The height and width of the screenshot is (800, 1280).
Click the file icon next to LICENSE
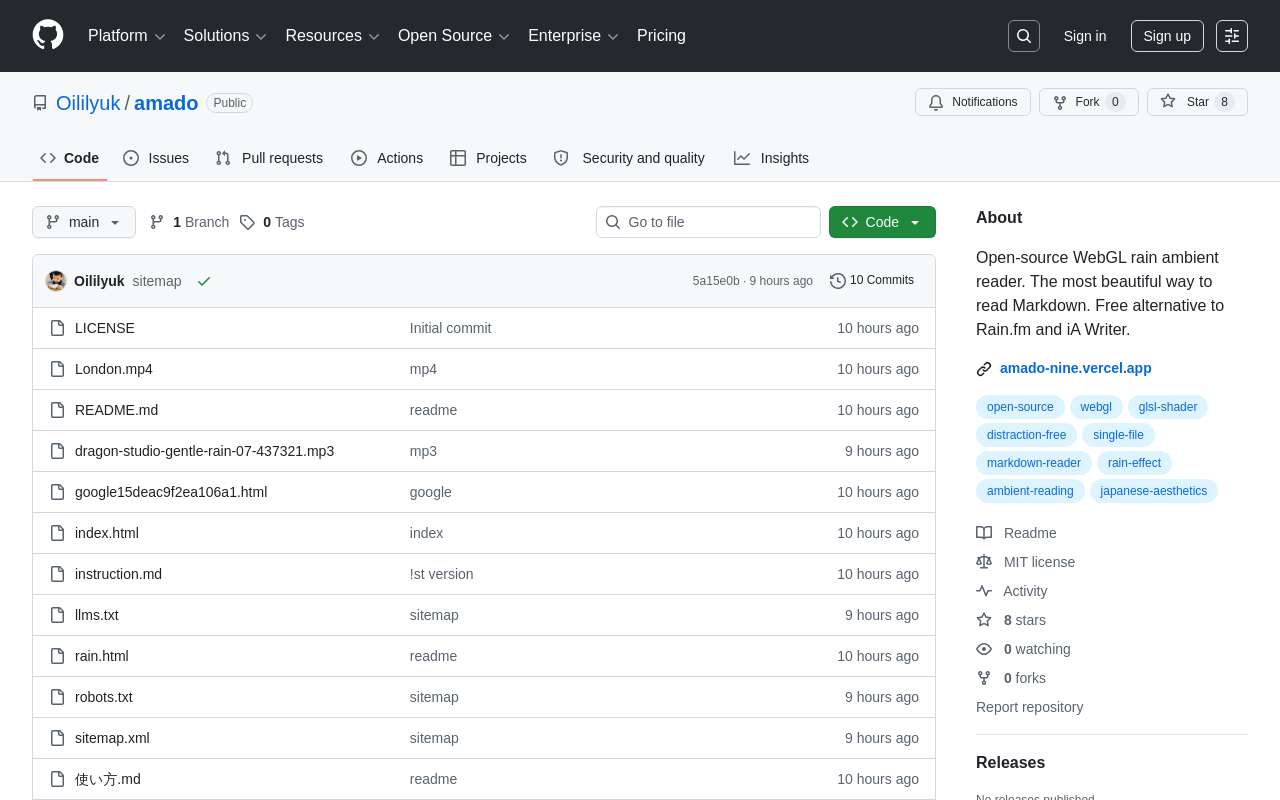tap(57, 328)
